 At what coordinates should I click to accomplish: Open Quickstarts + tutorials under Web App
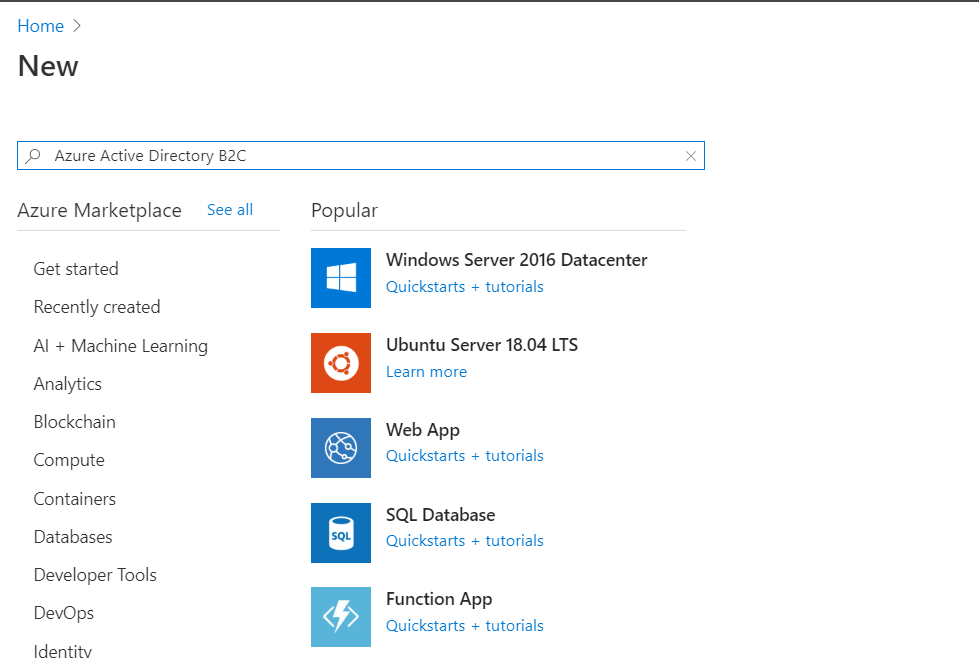coord(465,456)
